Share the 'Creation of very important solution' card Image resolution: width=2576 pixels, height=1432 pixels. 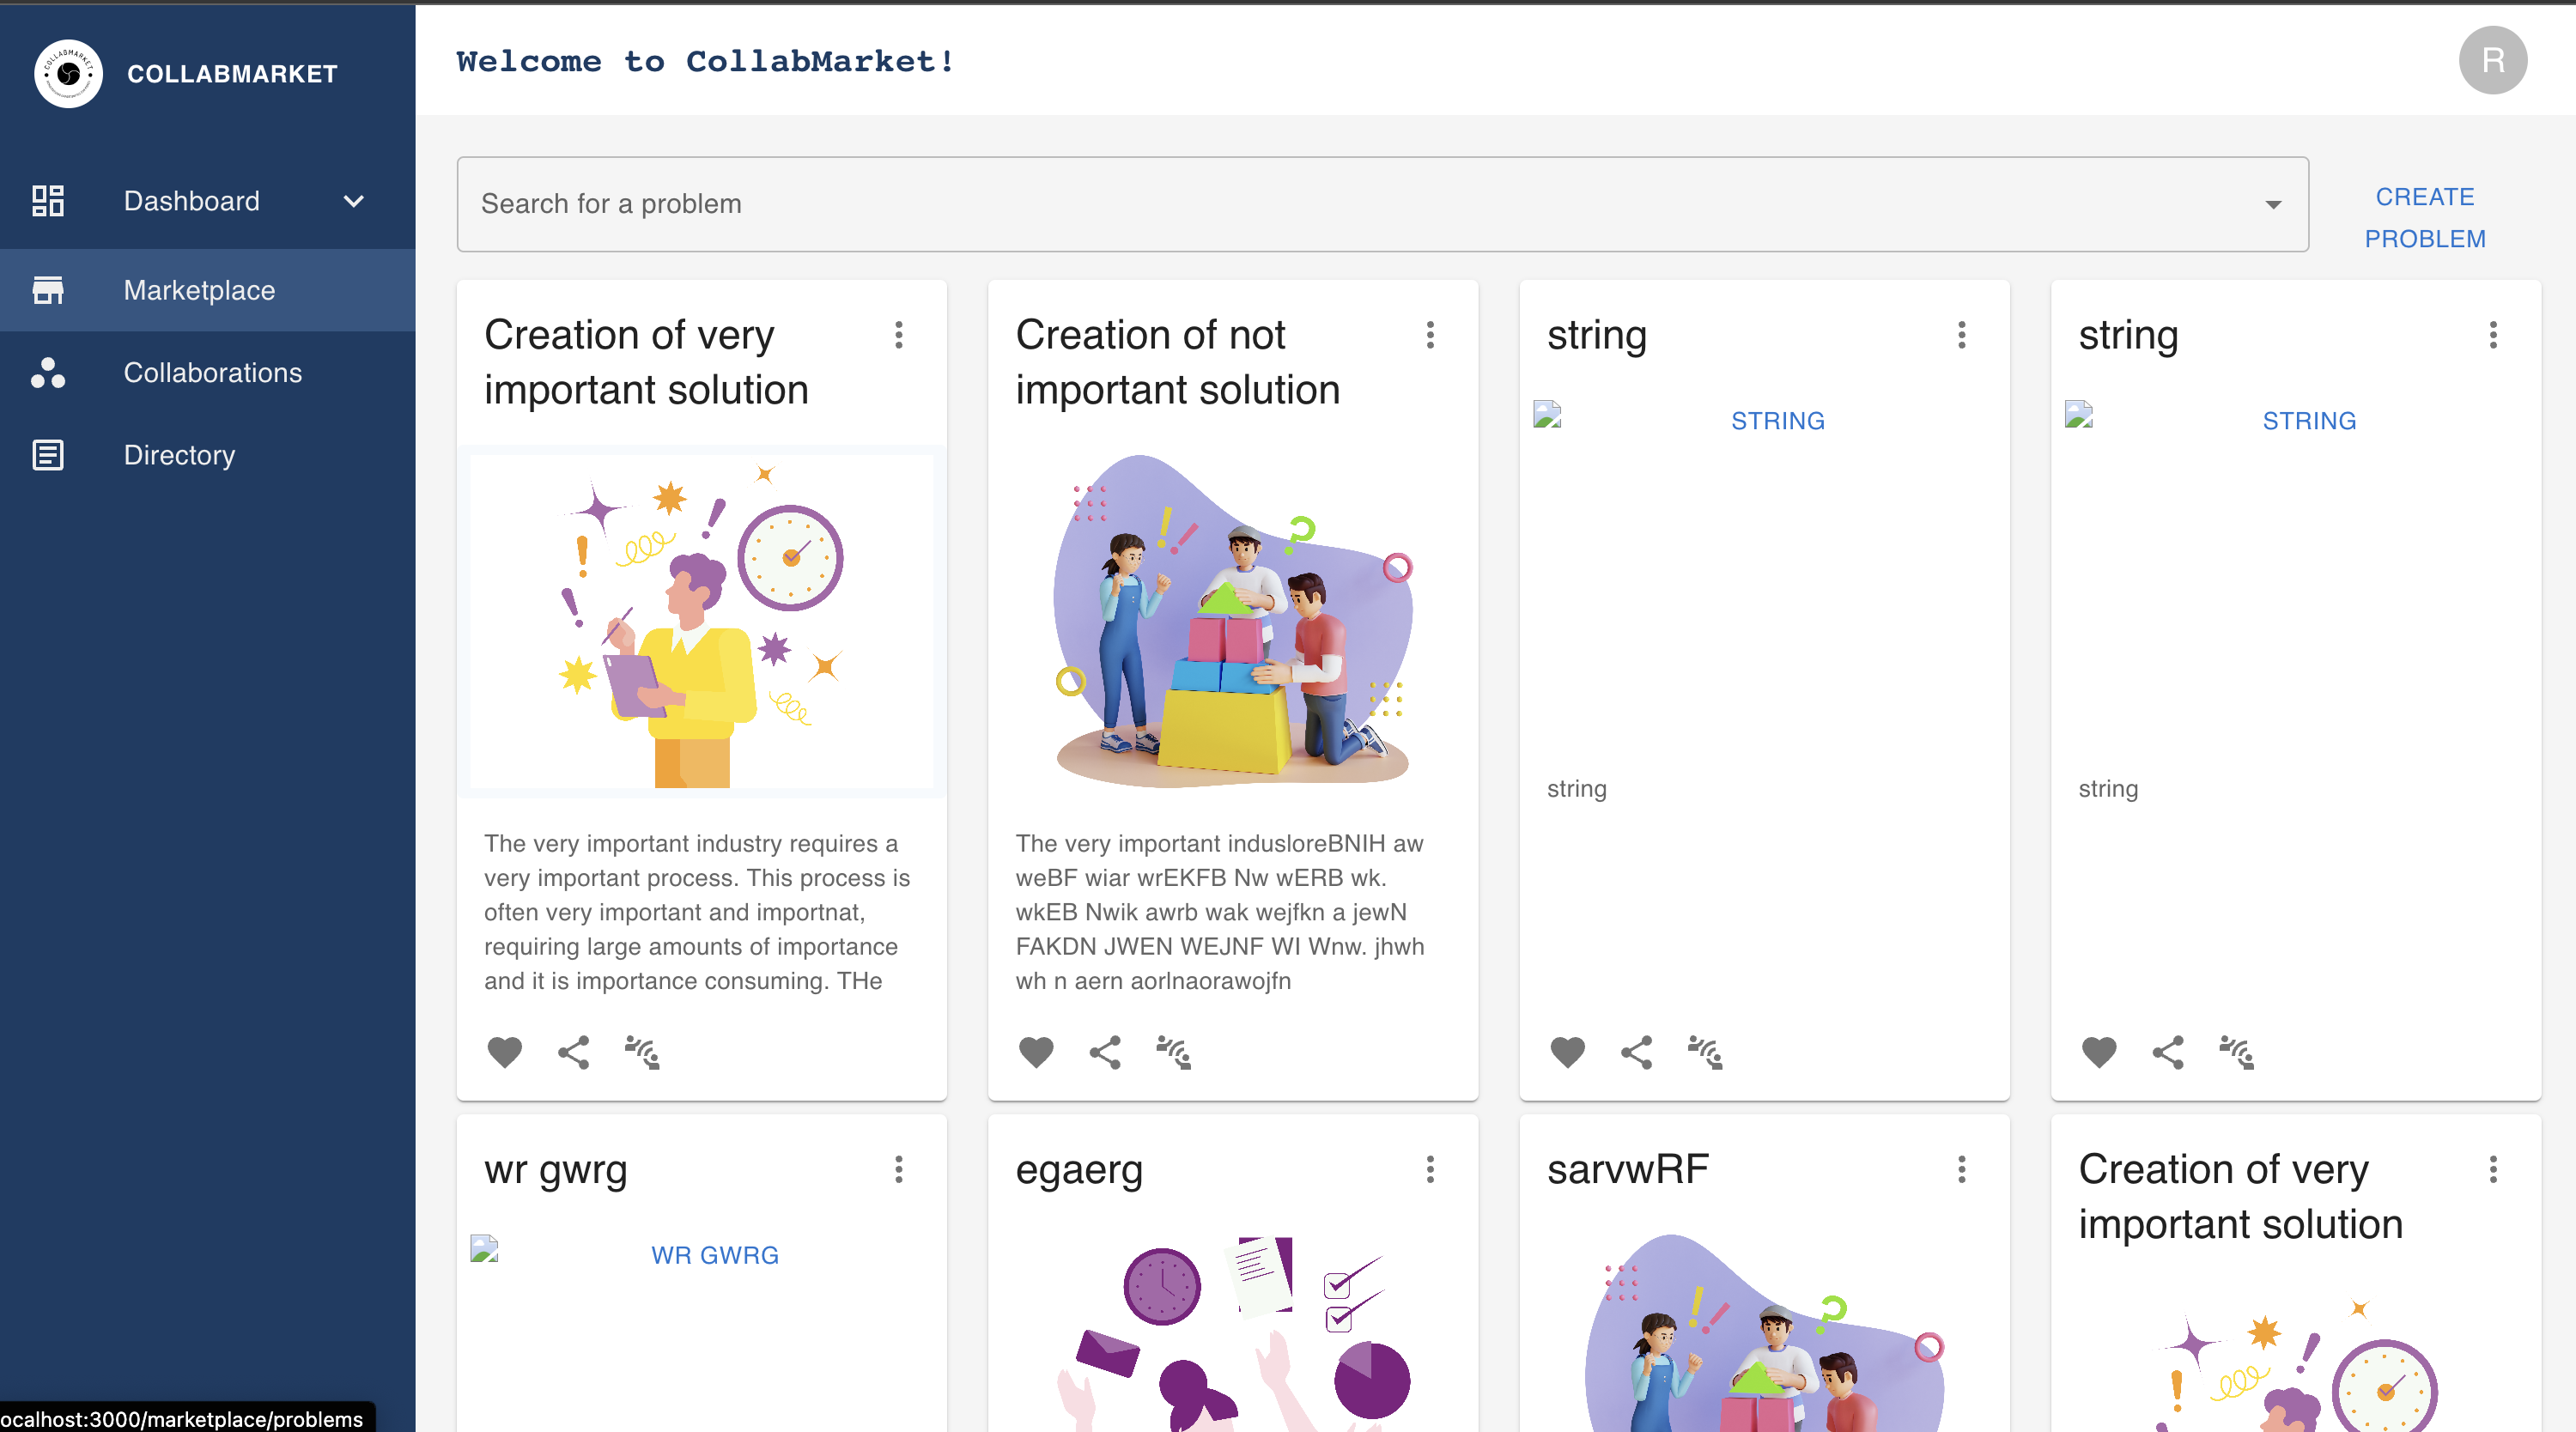pyautogui.click(x=573, y=1052)
